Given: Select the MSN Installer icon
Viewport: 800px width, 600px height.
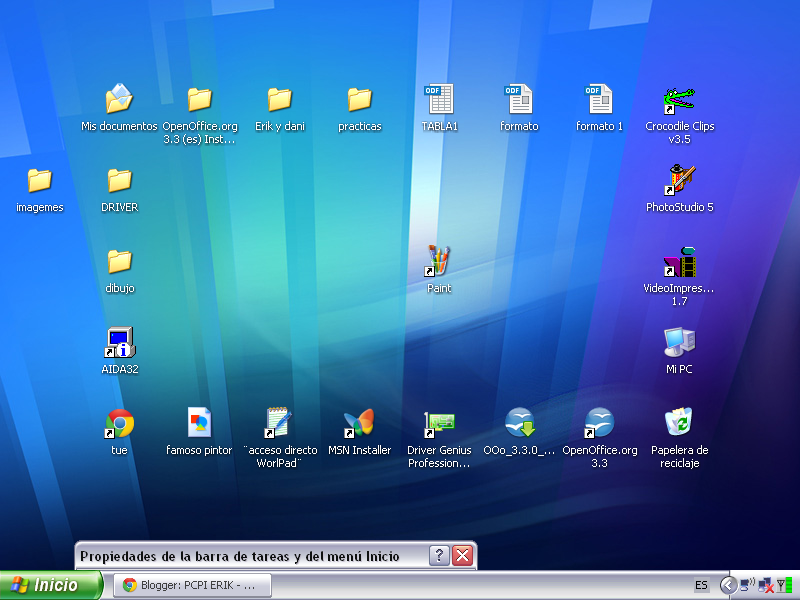Looking at the screenshot, I should coord(359,423).
